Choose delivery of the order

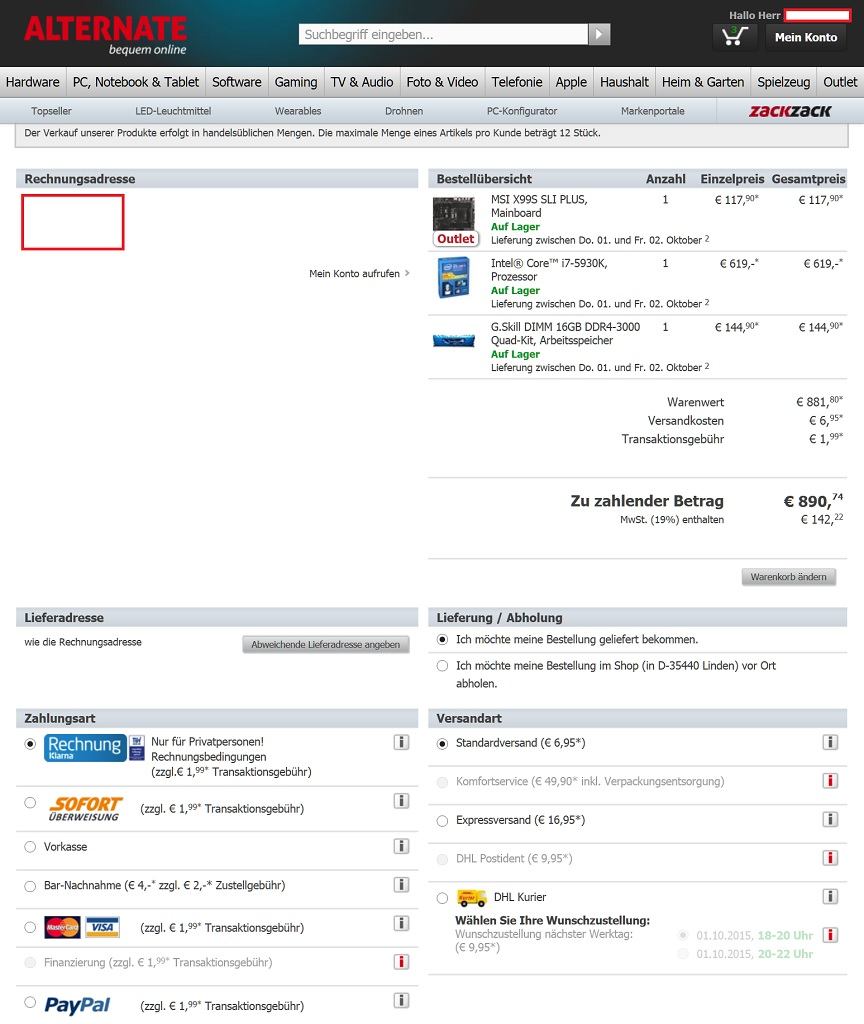coord(442,639)
